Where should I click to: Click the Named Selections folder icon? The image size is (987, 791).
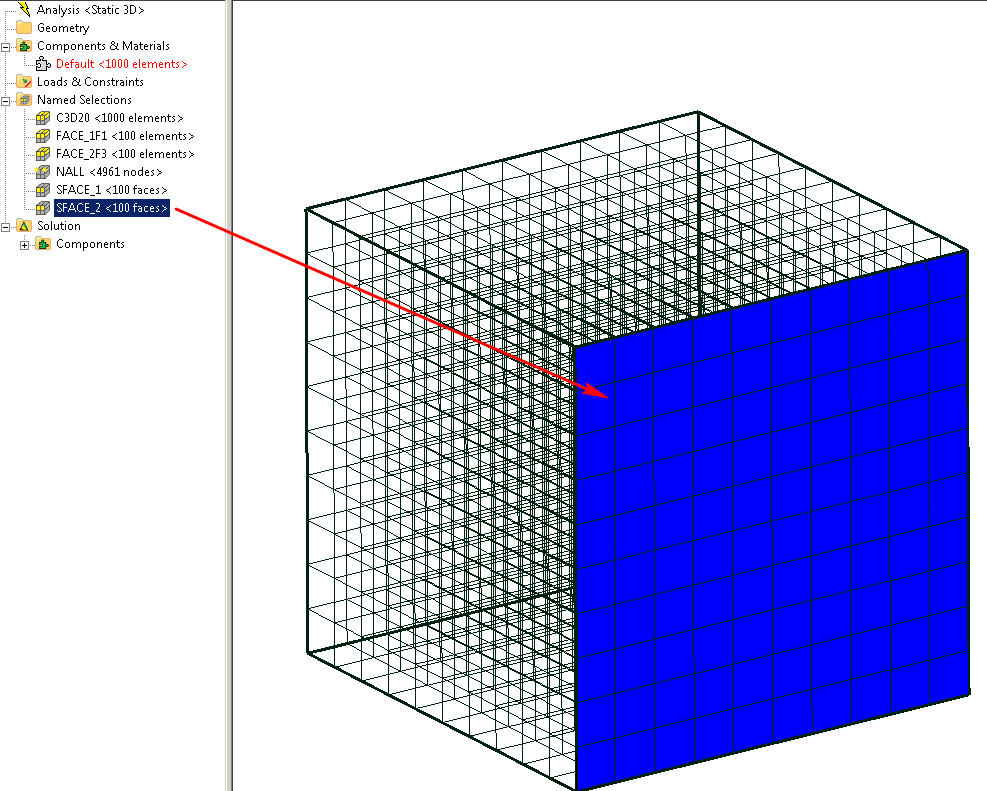point(24,99)
